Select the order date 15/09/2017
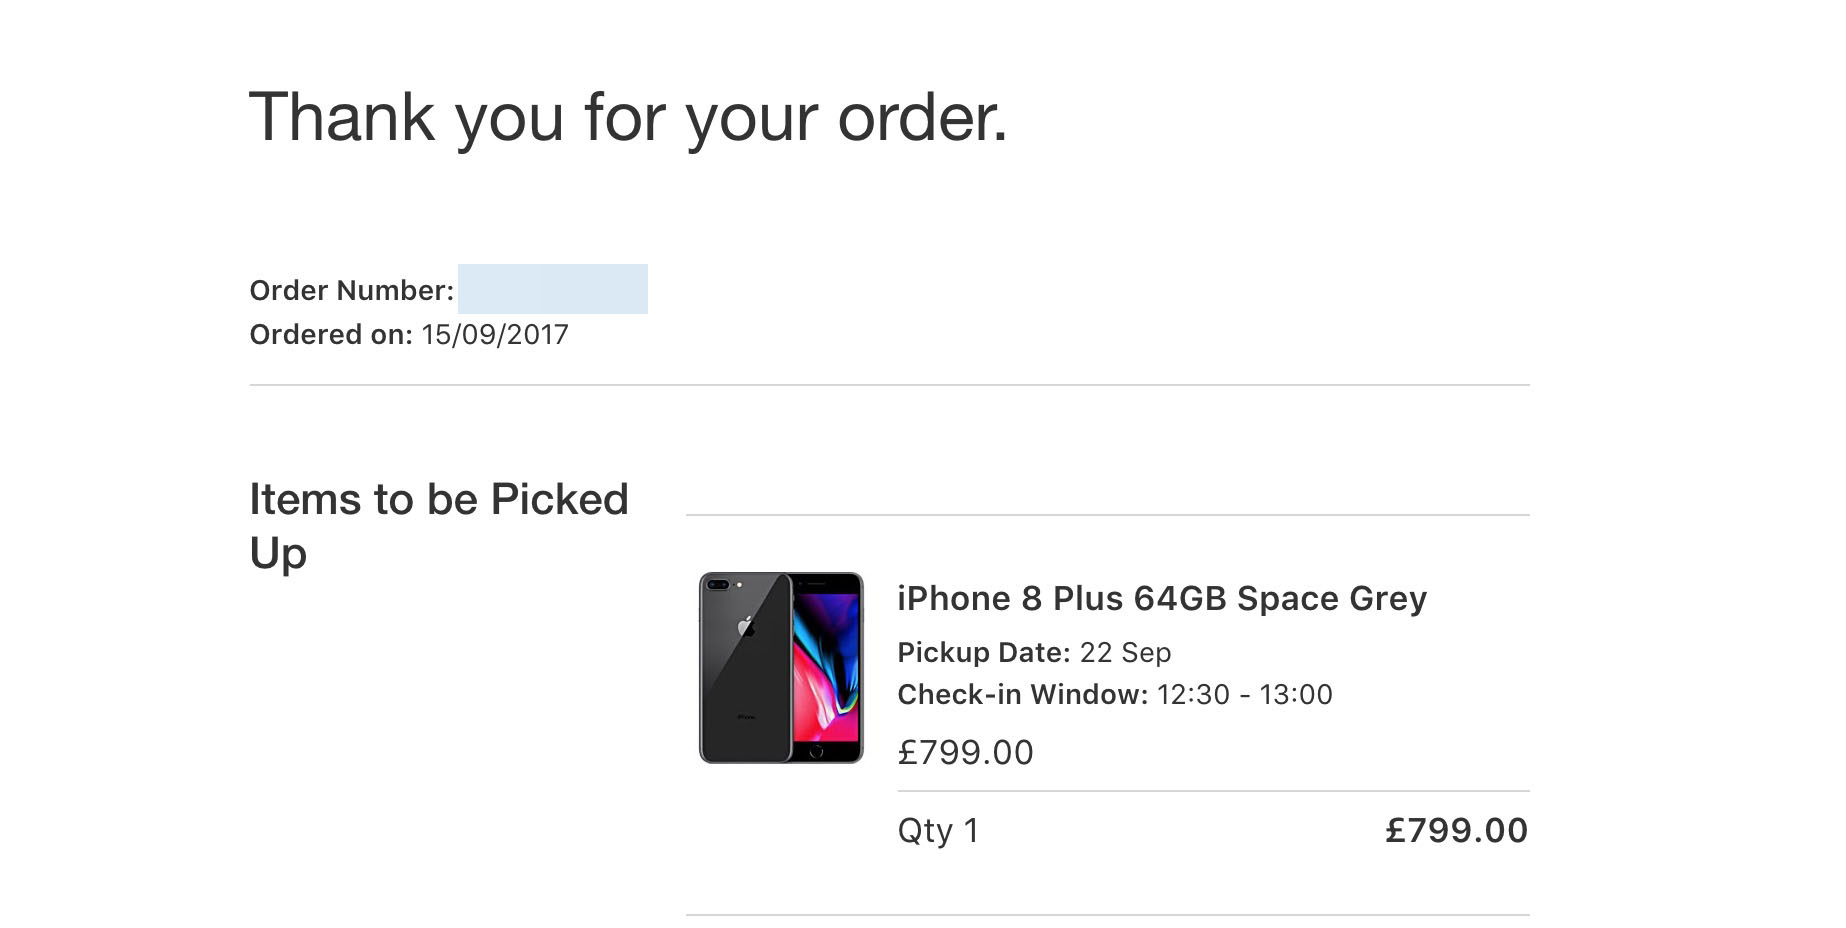Image resolution: width=1846 pixels, height=928 pixels. (495, 335)
